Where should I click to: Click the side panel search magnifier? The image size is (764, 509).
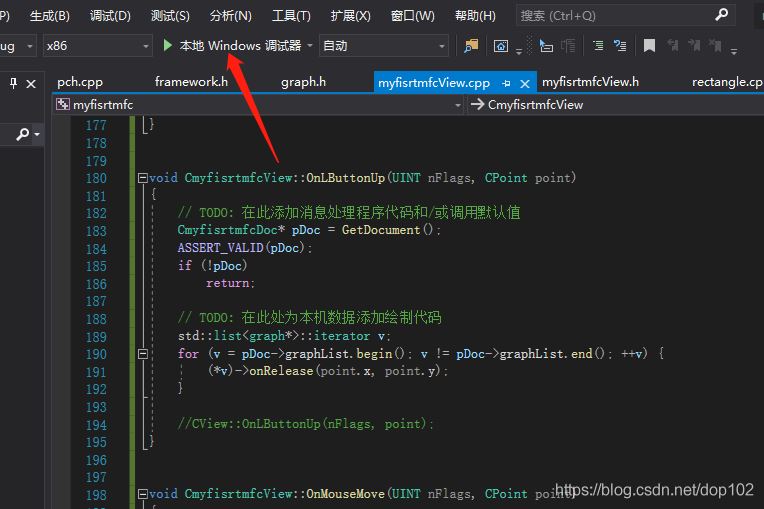22,134
